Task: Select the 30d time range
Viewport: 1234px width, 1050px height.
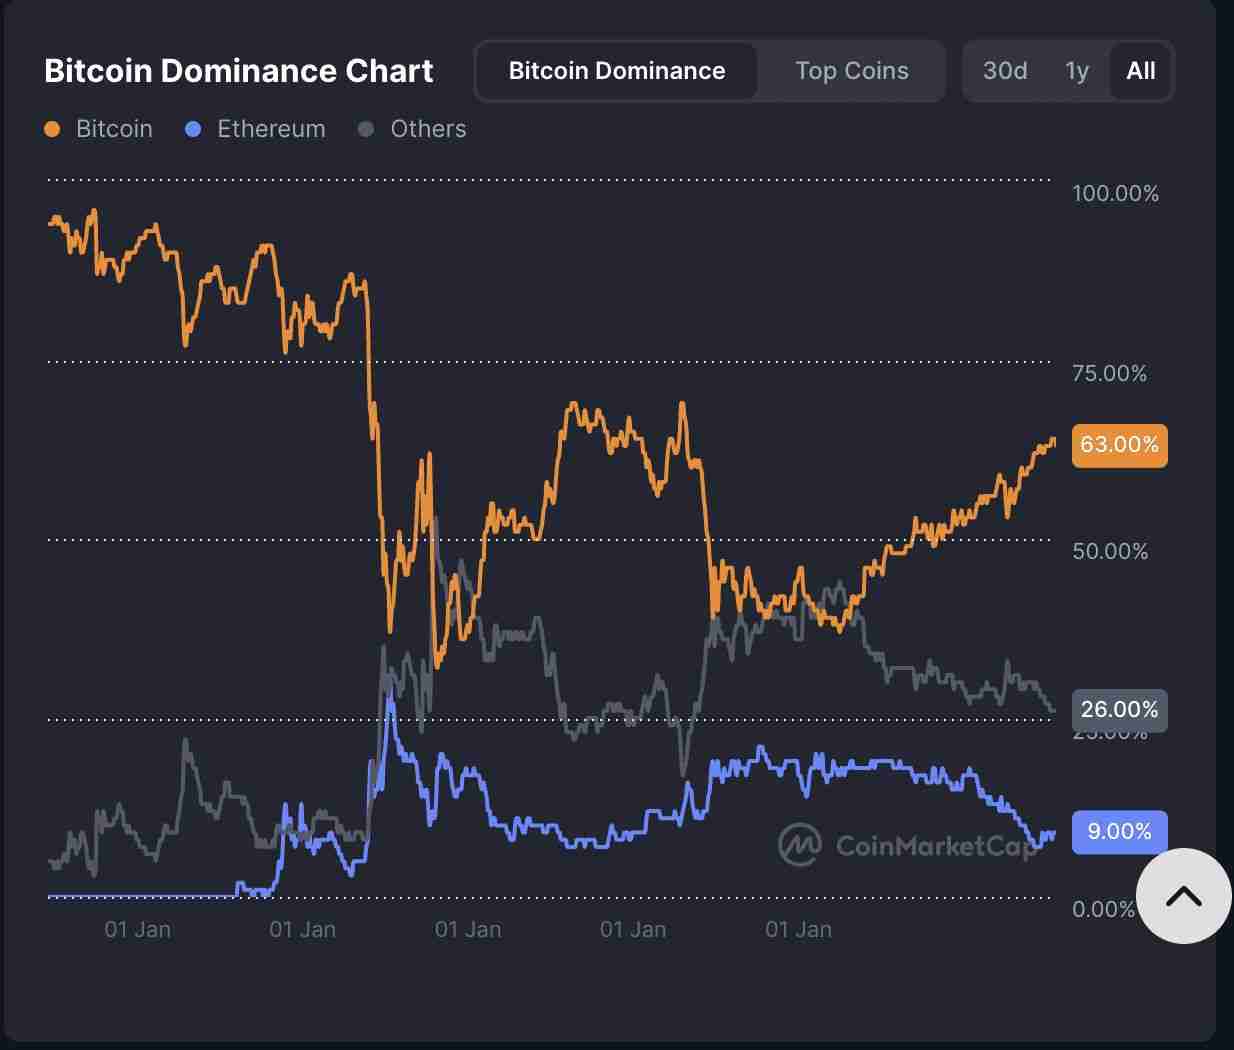Action: [1005, 71]
